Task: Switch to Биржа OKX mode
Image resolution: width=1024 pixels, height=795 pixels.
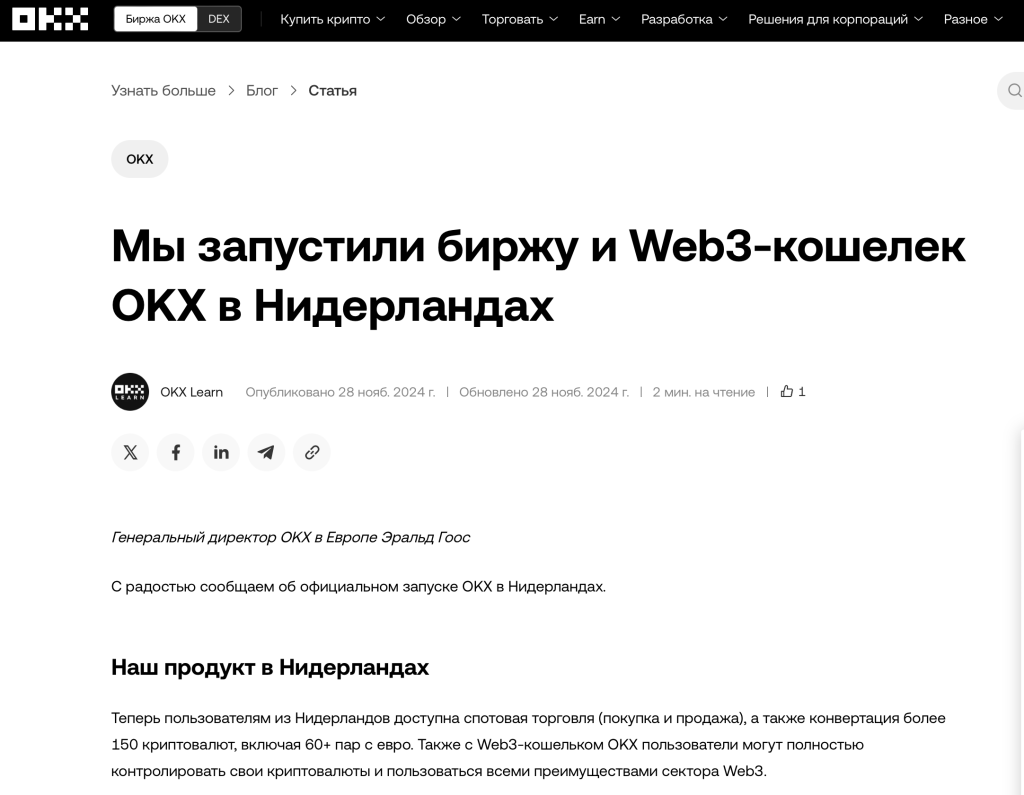Action: [155, 19]
